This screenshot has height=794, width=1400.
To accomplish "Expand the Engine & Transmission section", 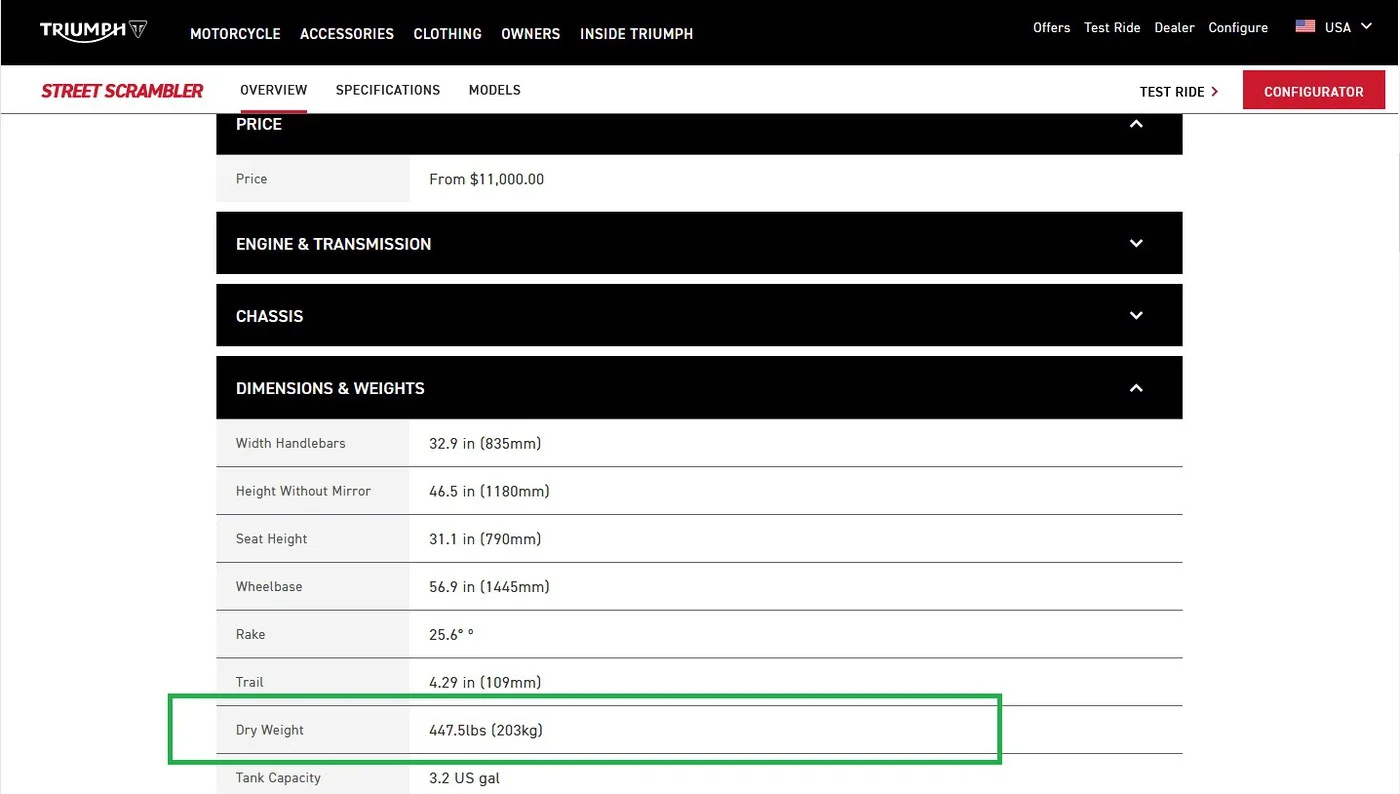I will [1135, 243].
